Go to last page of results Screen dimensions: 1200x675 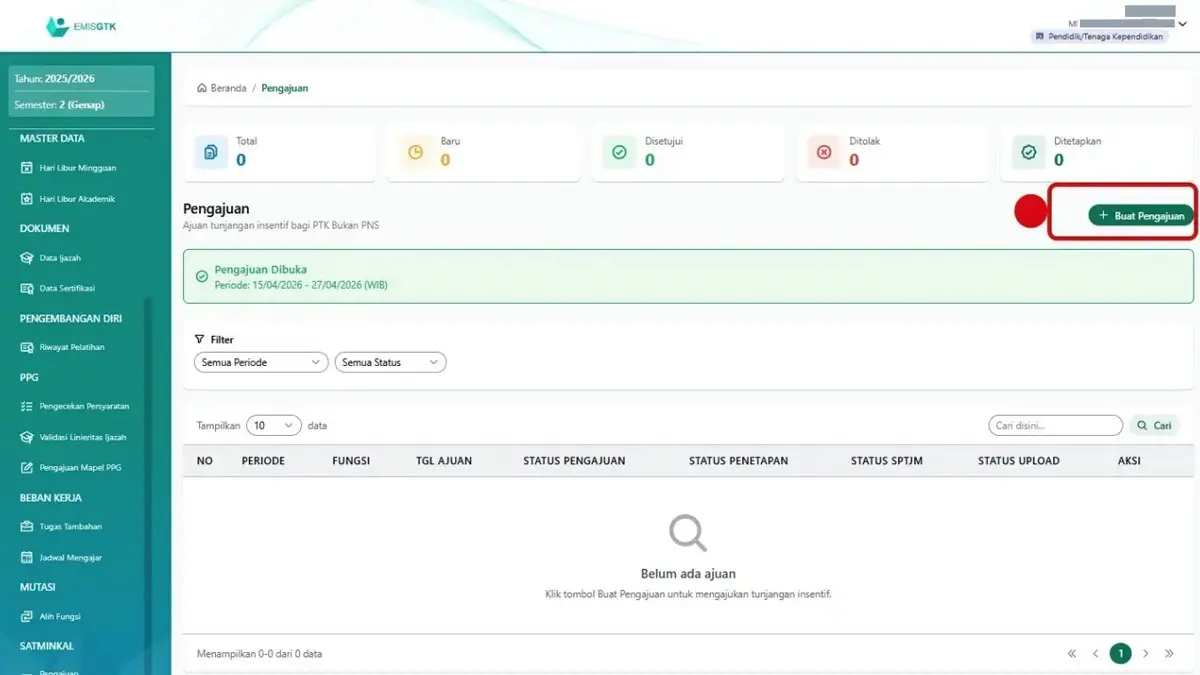pyautogui.click(x=1170, y=654)
